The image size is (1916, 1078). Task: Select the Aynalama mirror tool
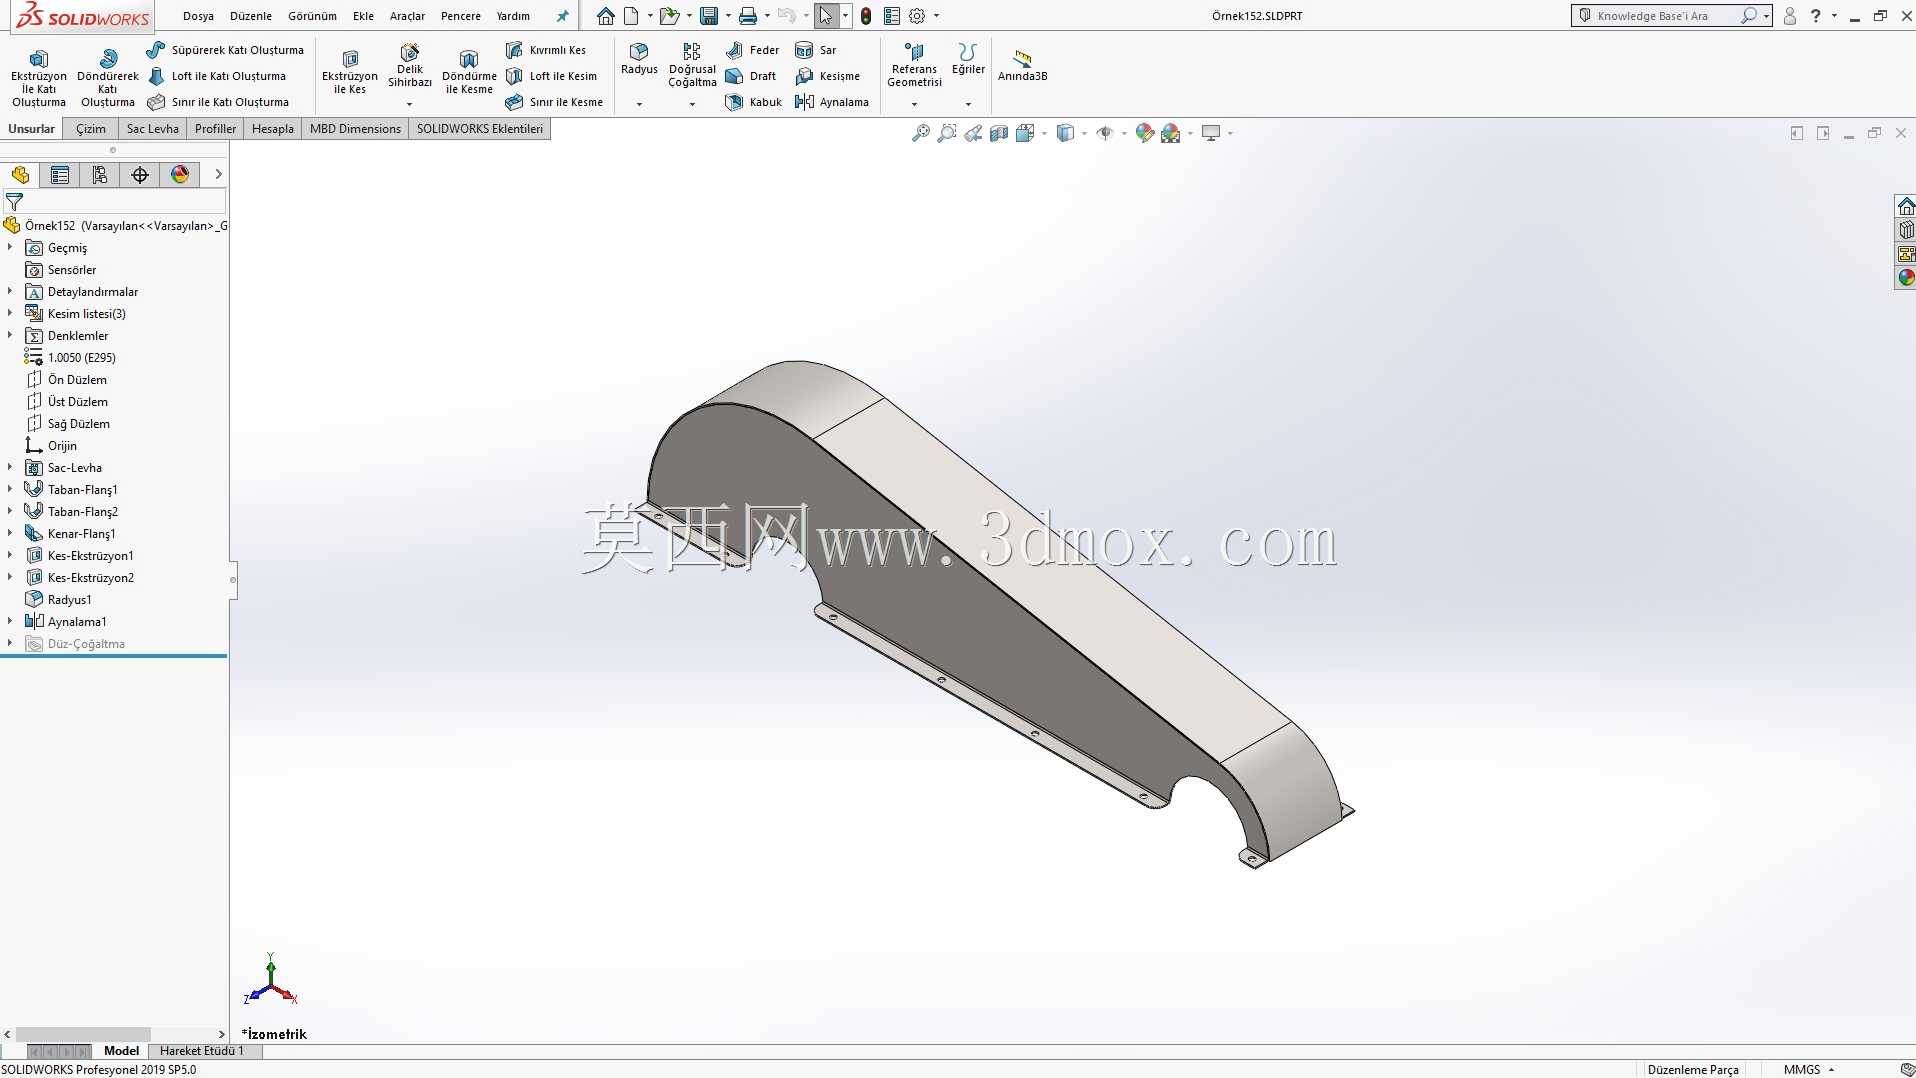click(x=832, y=102)
